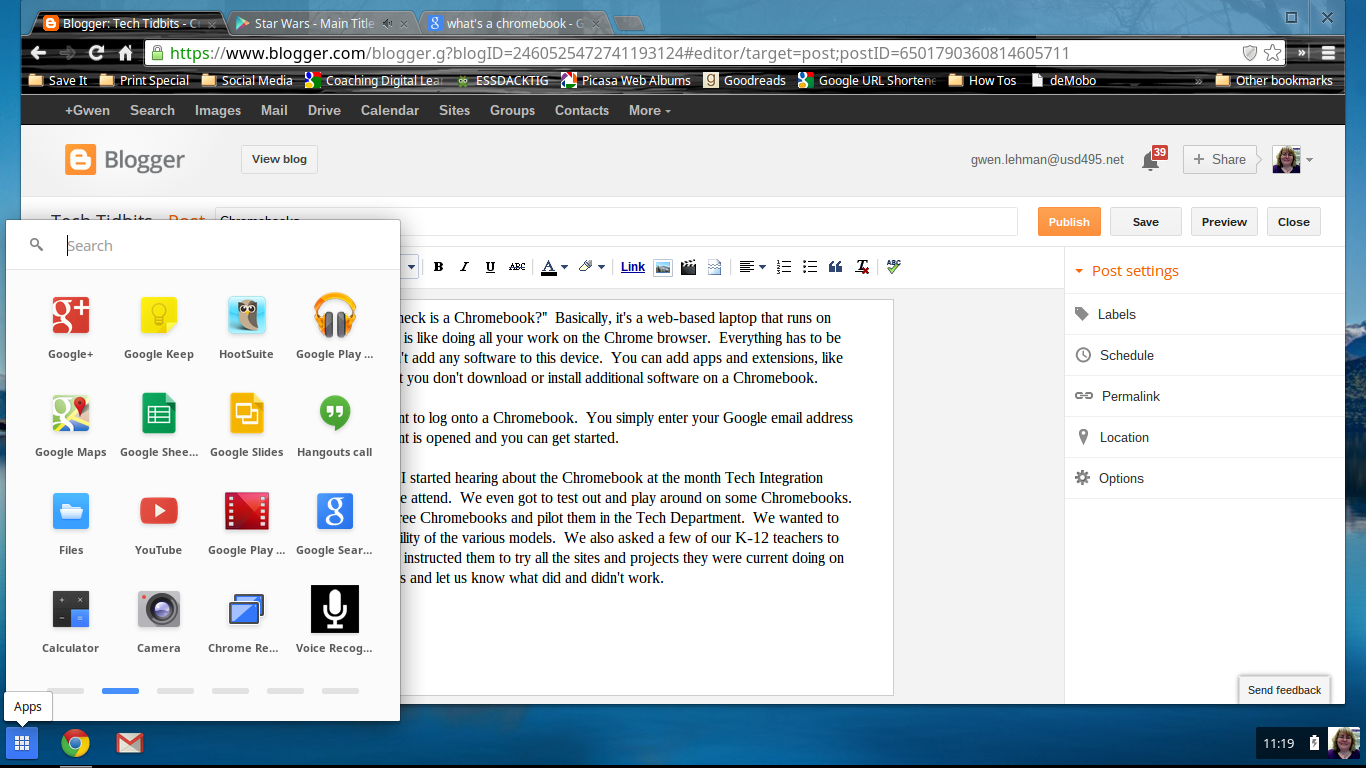Open Blogger notifications bell
The image size is (1366, 768).
coord(1151,160)
